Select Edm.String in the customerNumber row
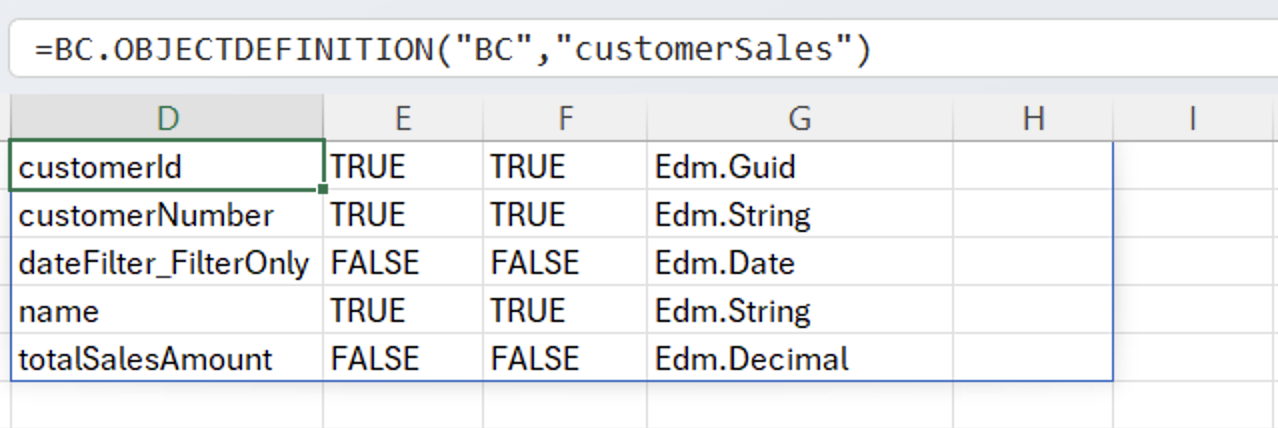The height and width of the screenshot is (428, 1278). 800,215
